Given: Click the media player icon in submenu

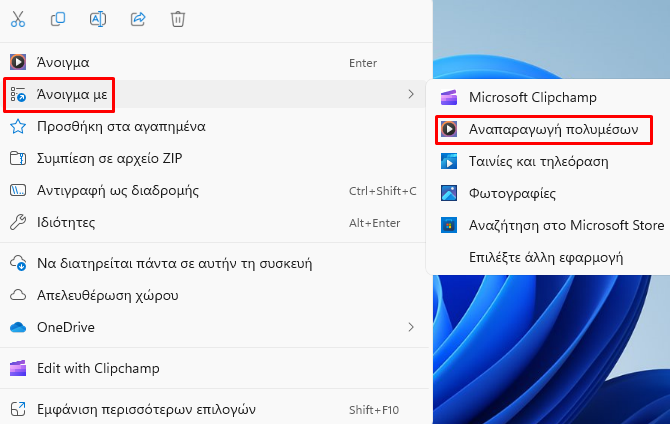Looking at the screenshot, I should click(449, 130).
